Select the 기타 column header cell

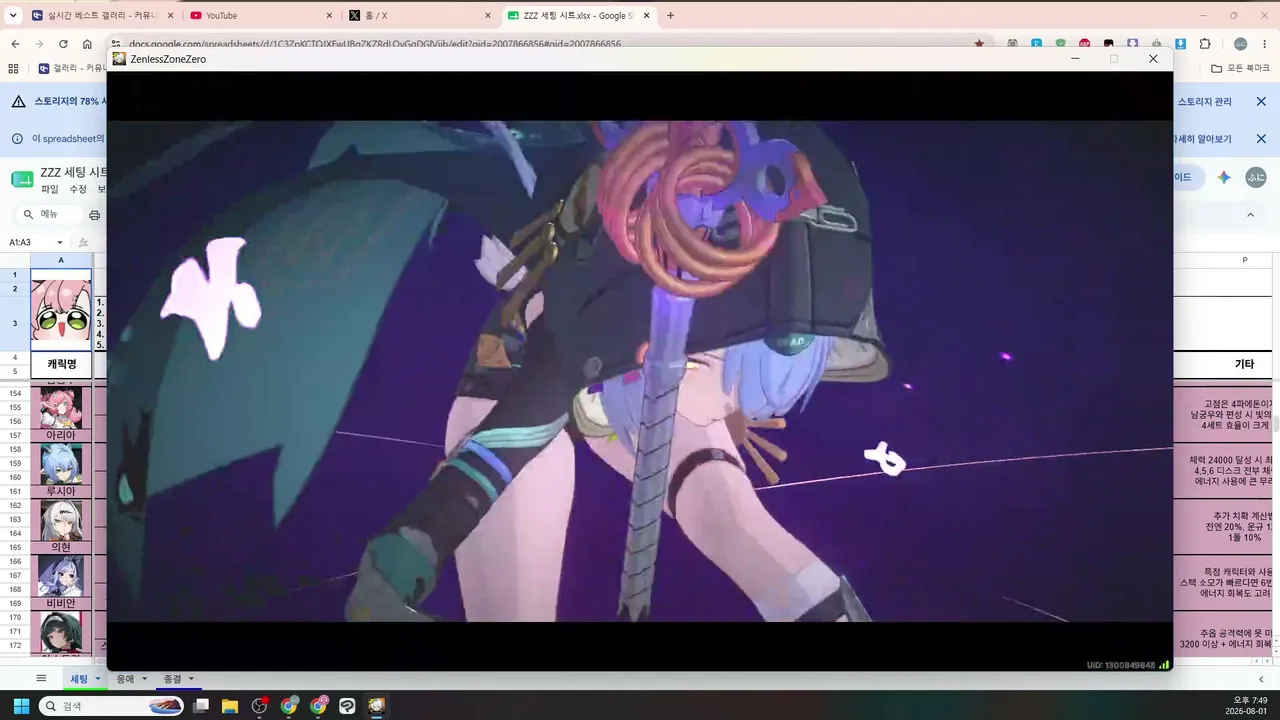tap(1244, 364)
